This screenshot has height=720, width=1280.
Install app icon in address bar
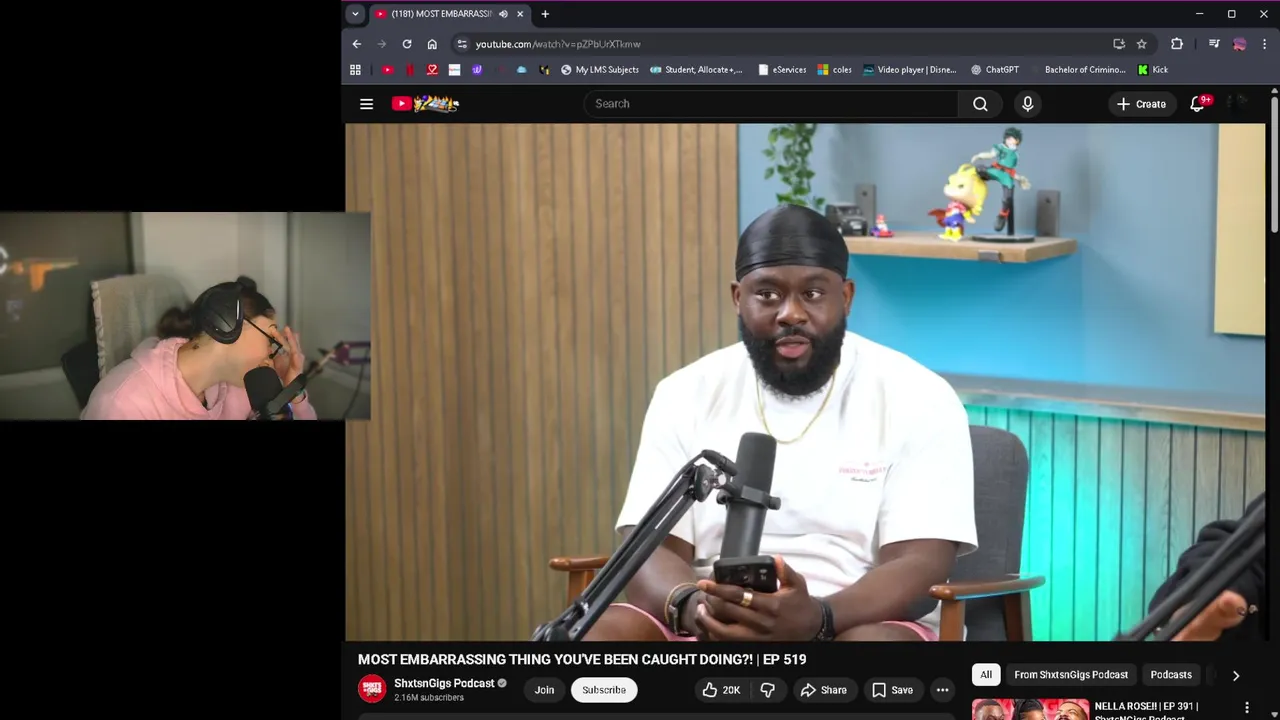pos(1119,44)
